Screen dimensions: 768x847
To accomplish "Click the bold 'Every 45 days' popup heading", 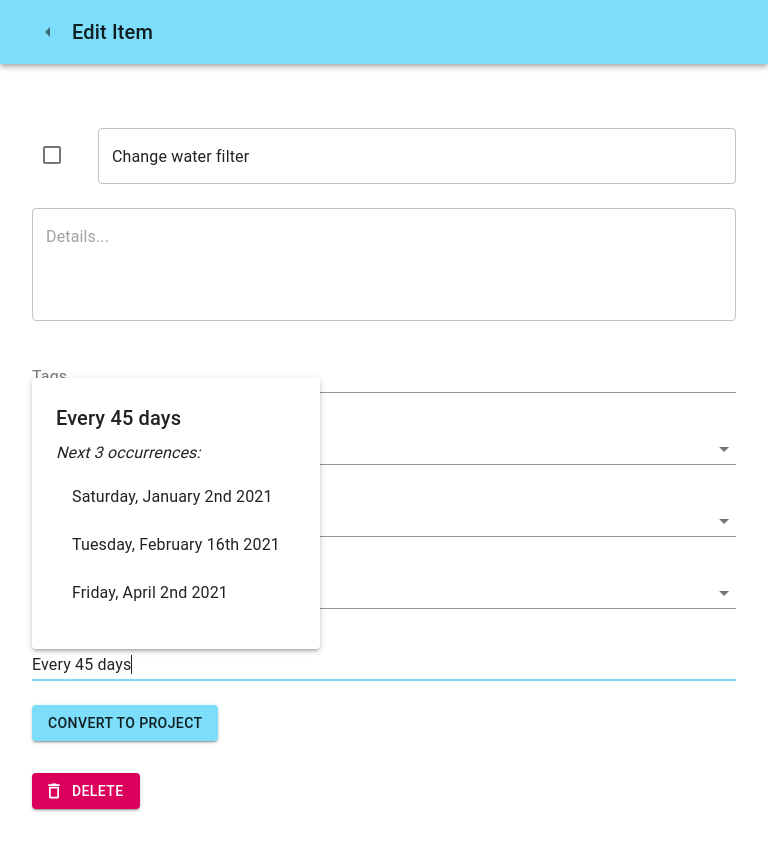I will pyautogui.click(x=118, y=418).
